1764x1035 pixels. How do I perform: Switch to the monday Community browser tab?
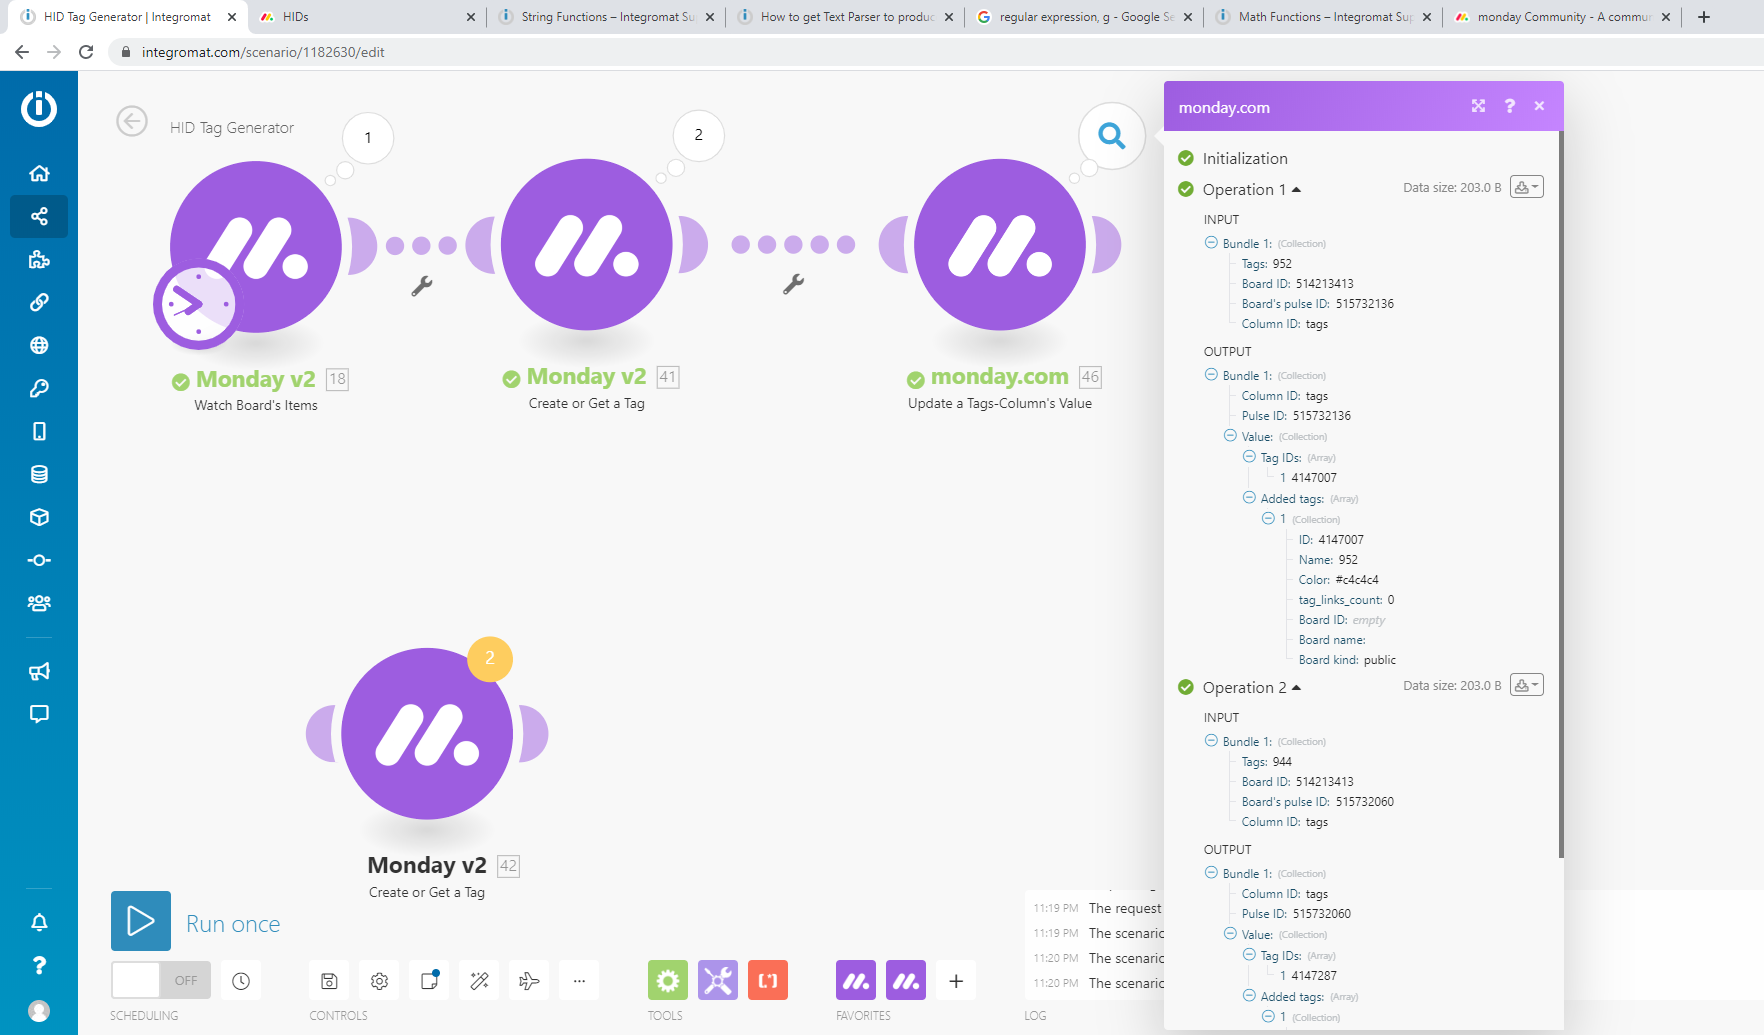[x=1563, y=17]
